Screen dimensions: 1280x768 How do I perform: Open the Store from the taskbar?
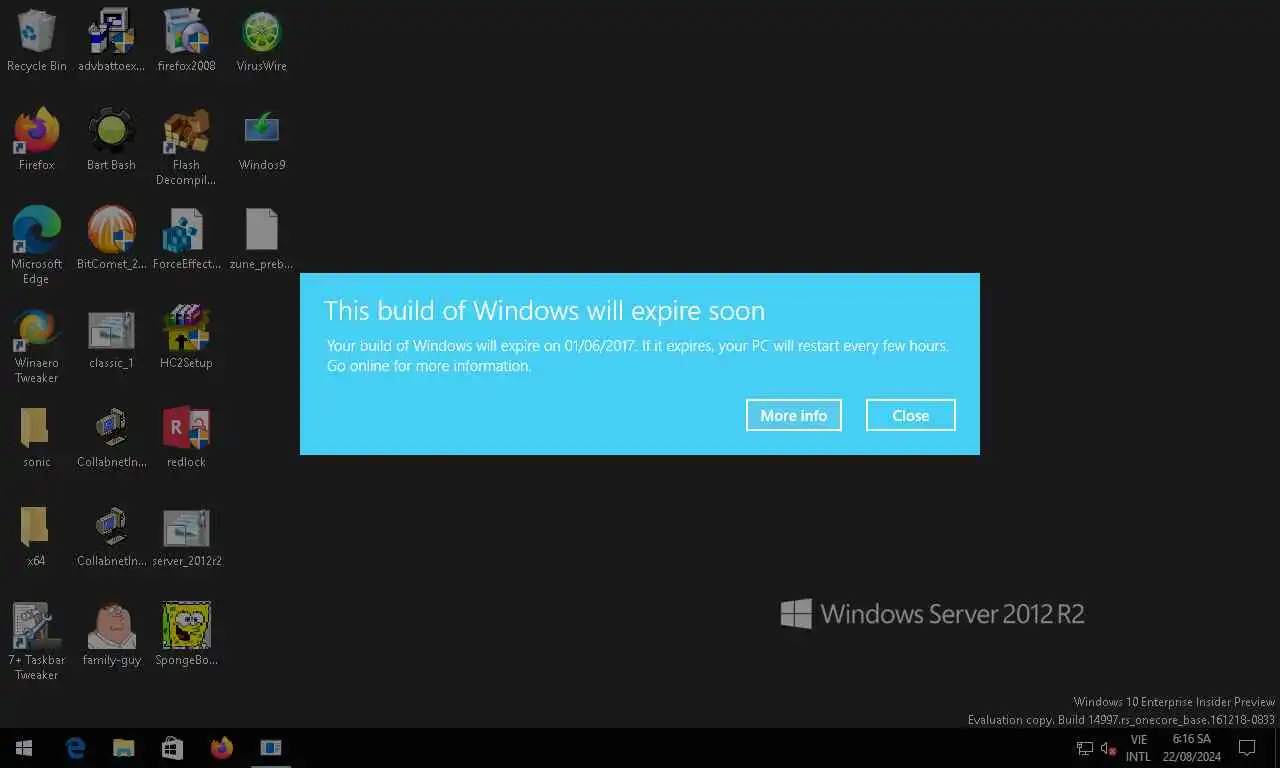tap(172, 748)
